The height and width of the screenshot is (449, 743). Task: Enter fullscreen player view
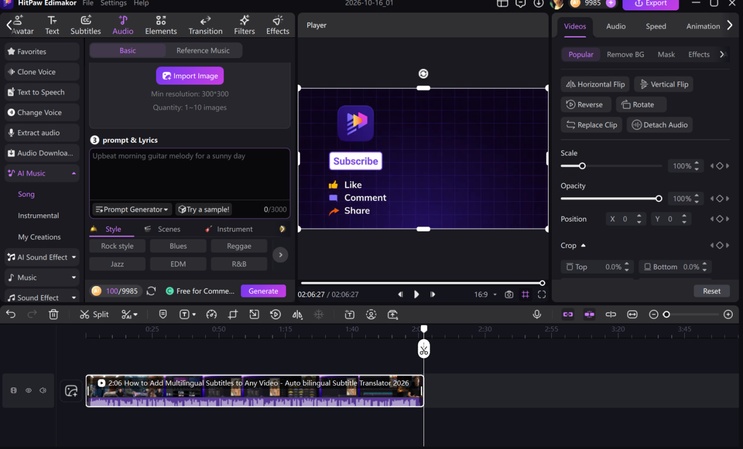[x=542, y=295]
